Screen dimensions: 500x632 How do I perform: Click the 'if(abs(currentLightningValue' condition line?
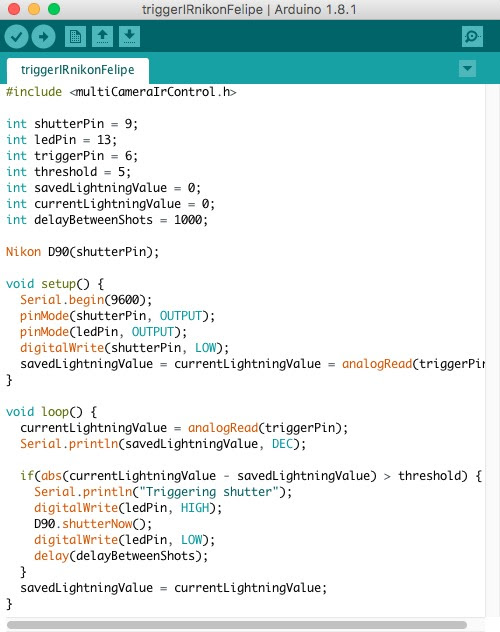click(x=251, y=476)
